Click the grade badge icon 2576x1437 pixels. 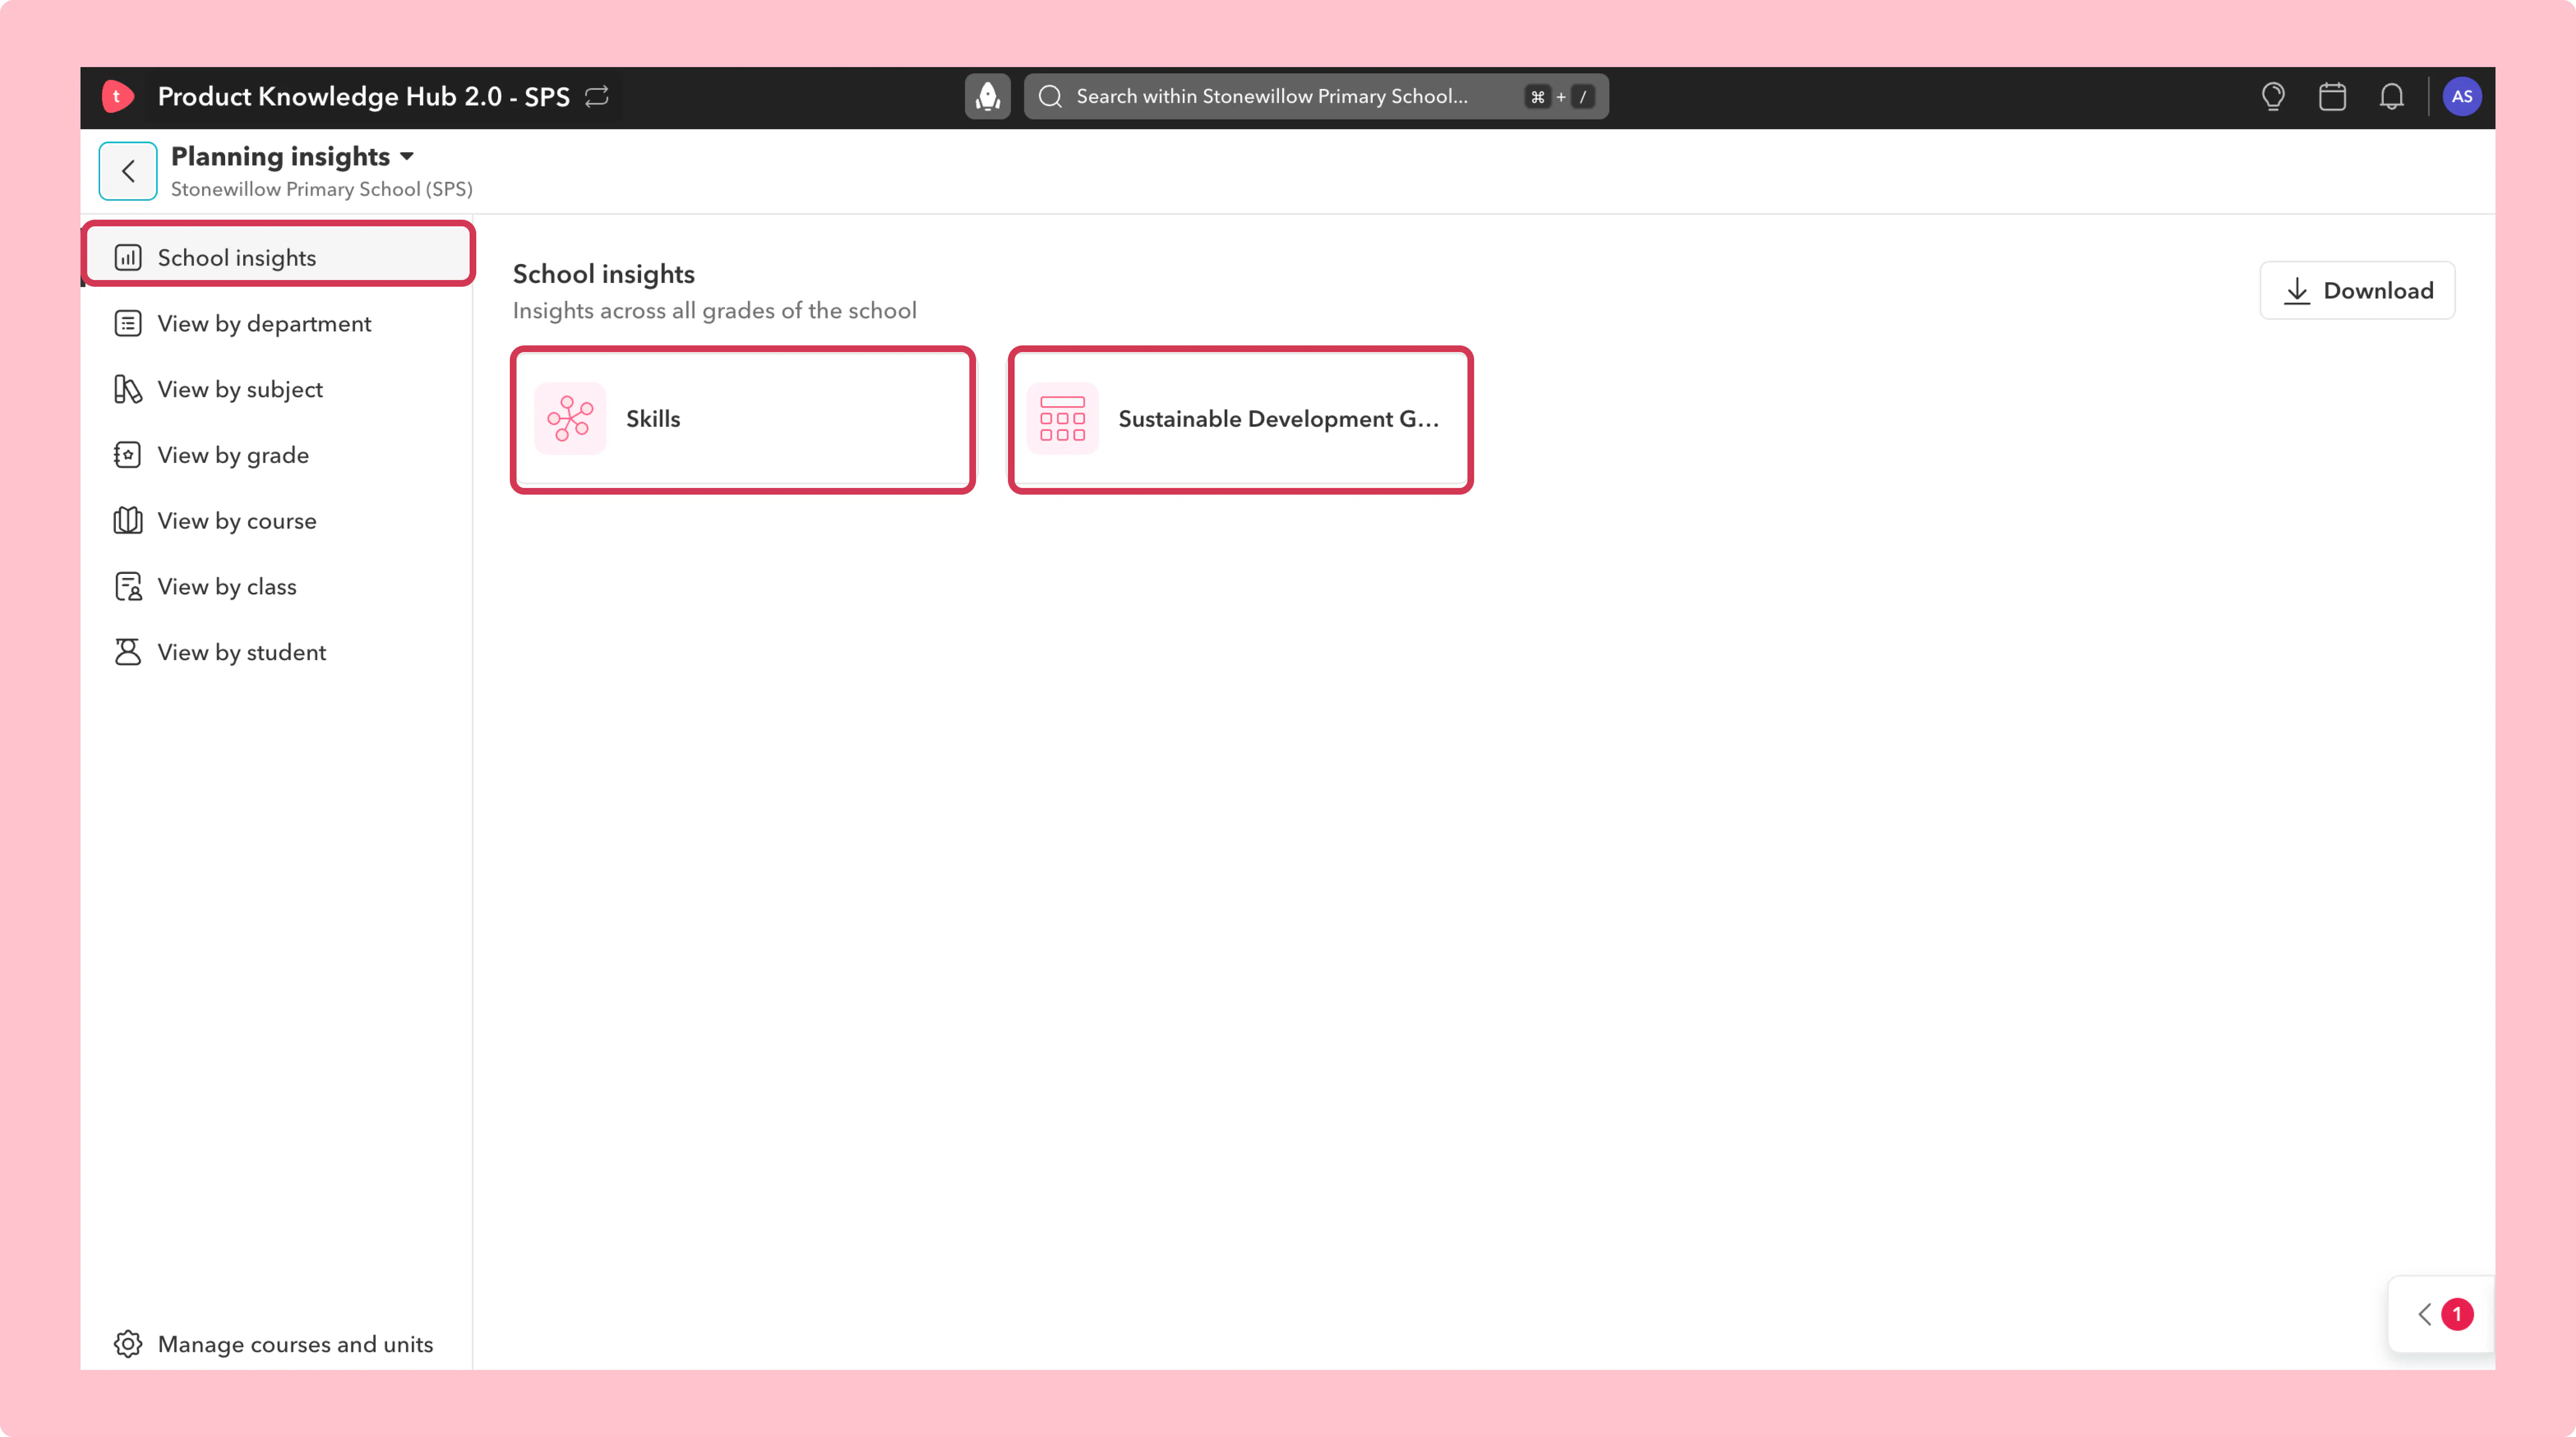128,455
